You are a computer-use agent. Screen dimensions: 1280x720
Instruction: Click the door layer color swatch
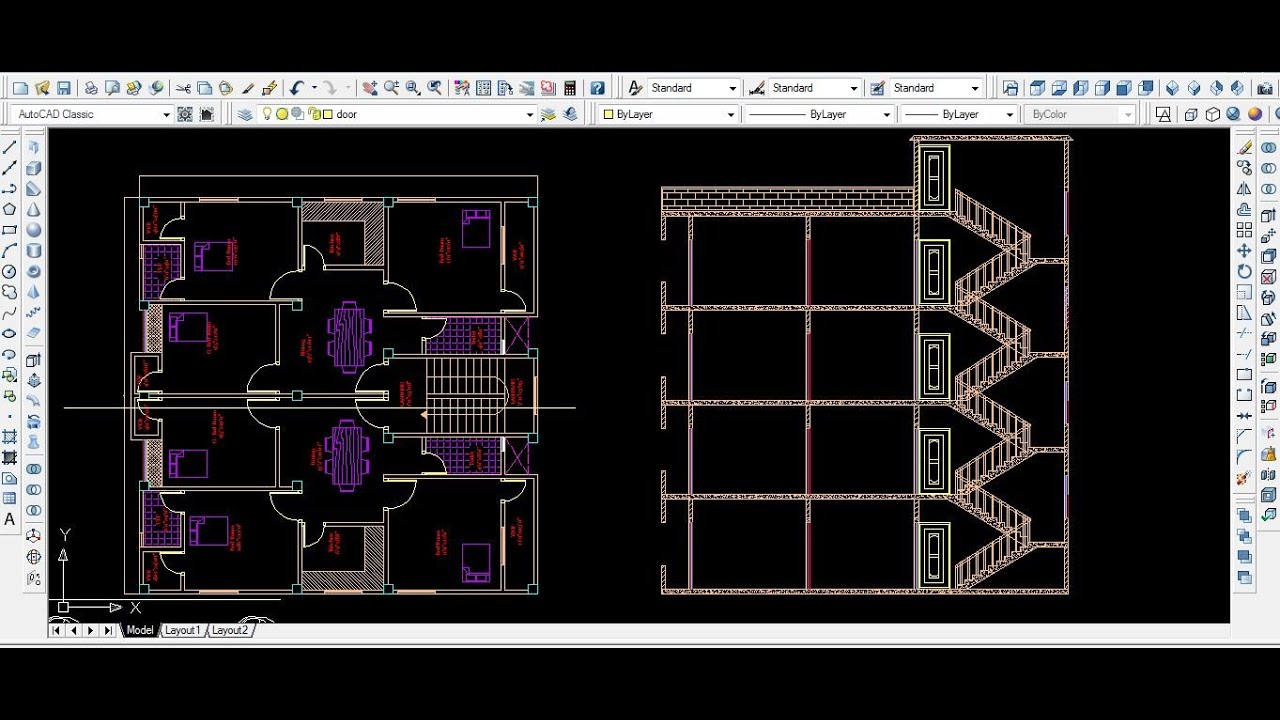(x=328, y=114)
